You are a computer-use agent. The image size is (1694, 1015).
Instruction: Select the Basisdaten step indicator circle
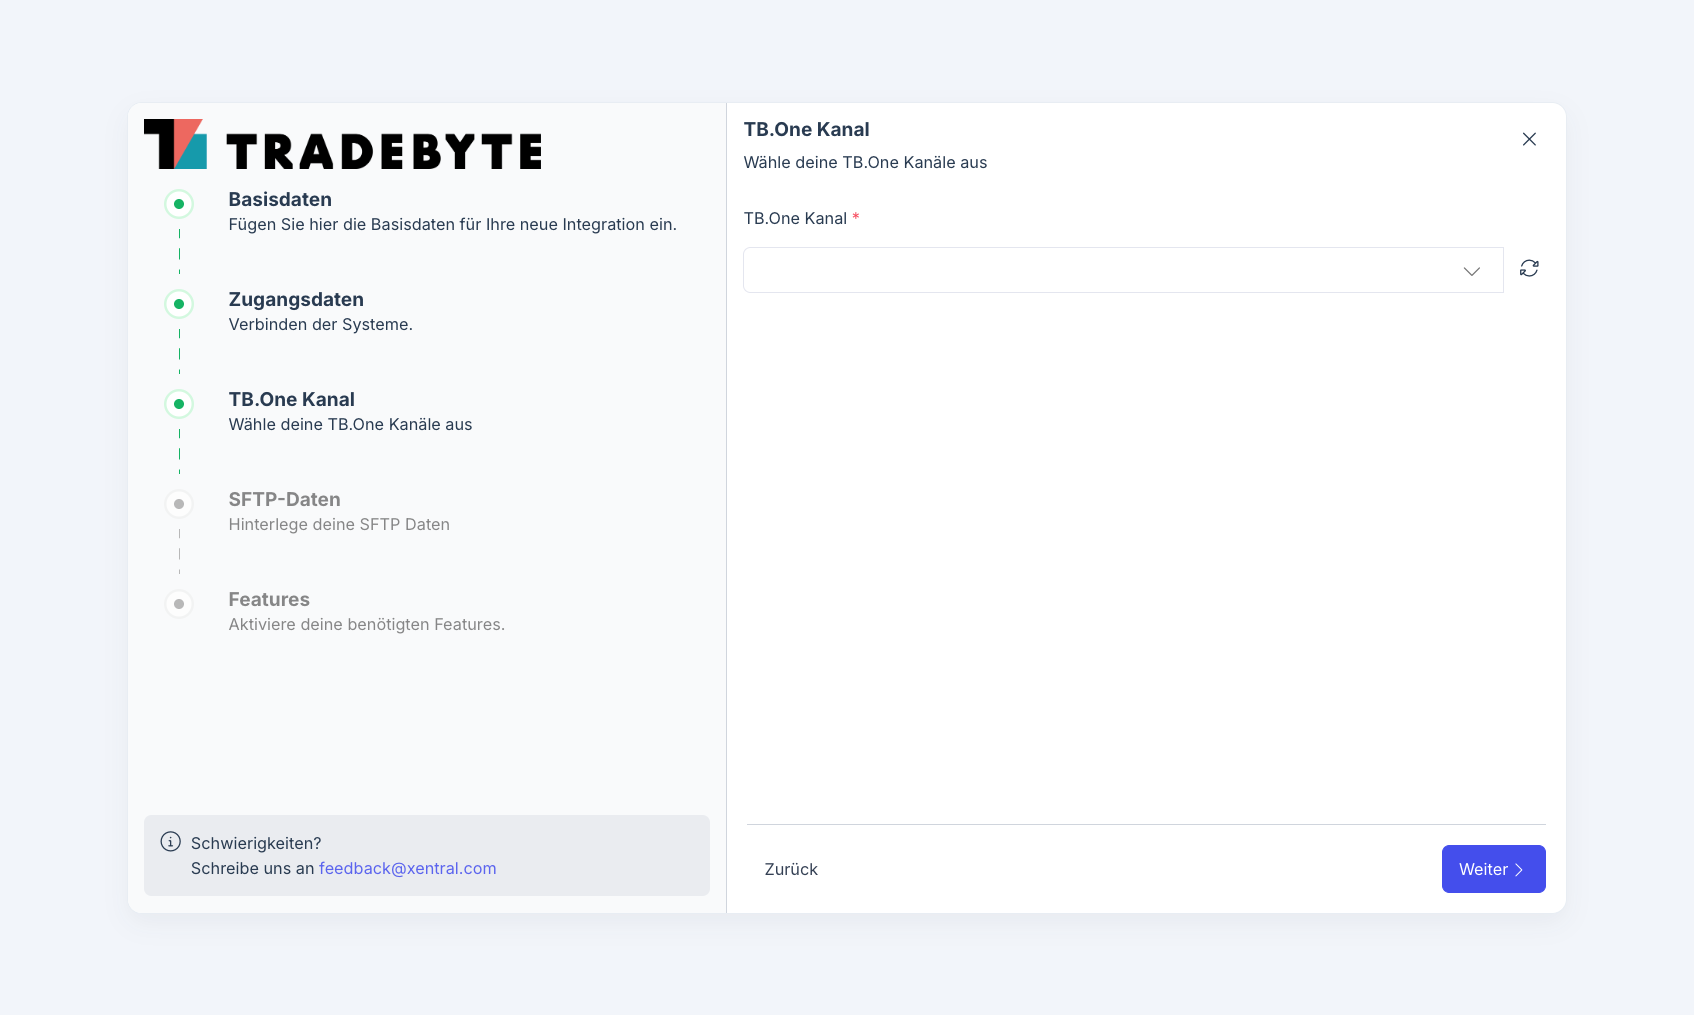click(x=179, y=204)
